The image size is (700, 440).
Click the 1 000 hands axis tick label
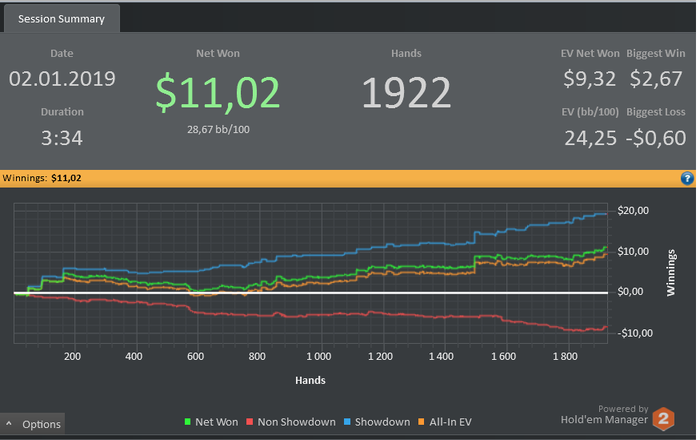pyautogui.click(x=319, y=357)
